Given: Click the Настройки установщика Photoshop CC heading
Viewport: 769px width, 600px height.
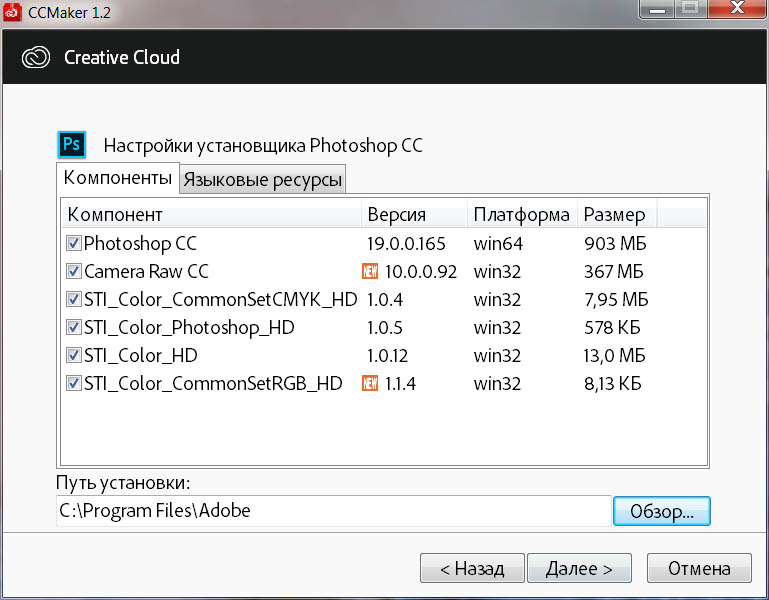Looking at the screenshot, I should tap(263, 146).
